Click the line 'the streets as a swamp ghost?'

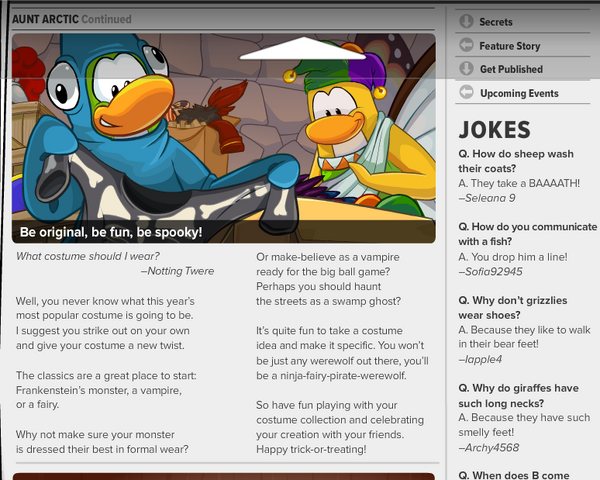point(328,301)
